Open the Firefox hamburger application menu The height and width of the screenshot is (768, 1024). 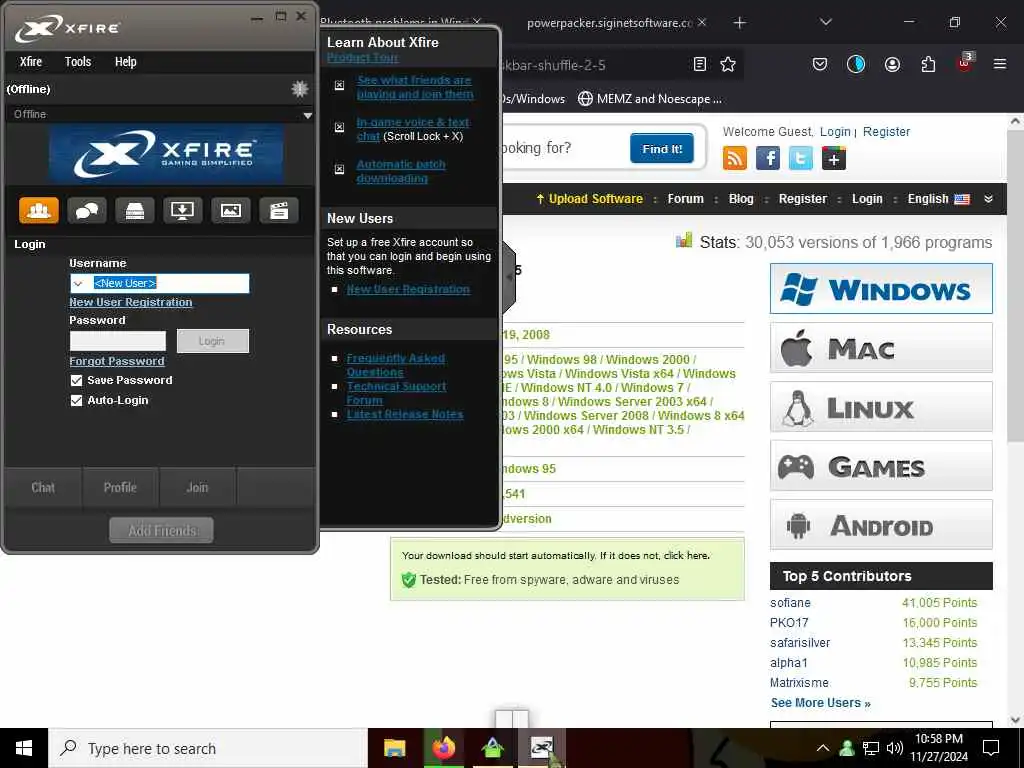1000,64
